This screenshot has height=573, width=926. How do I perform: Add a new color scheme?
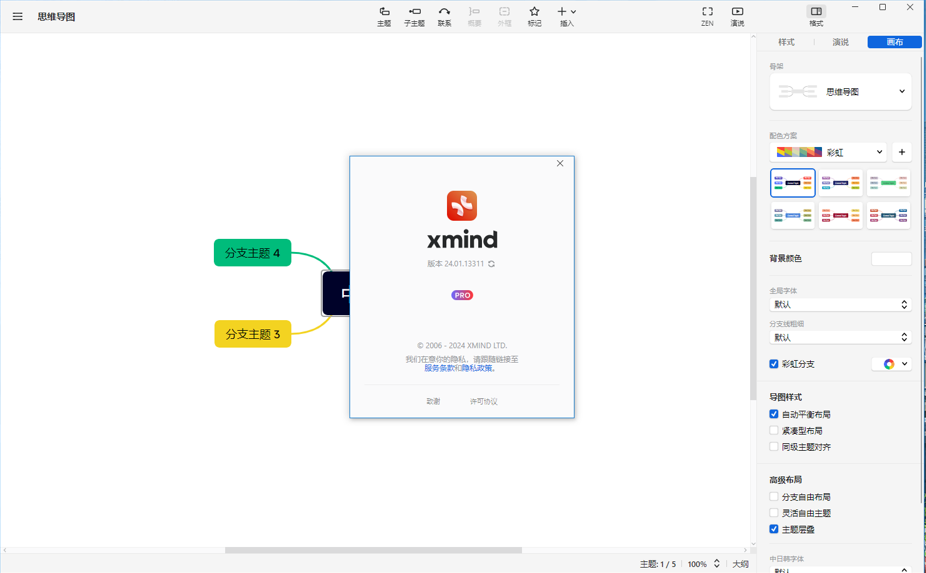point(902,152)
